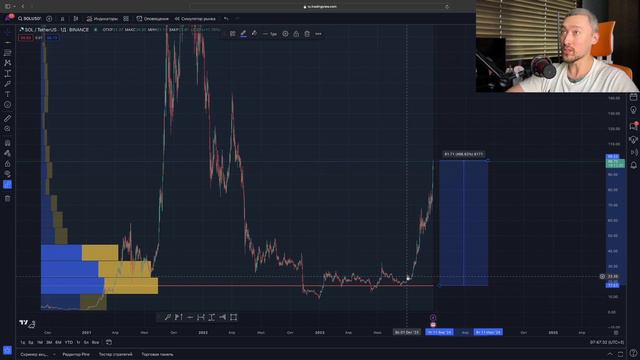640x360 pixels.
Task: Open the candle chart style menu
Action: tap(76, 19)
